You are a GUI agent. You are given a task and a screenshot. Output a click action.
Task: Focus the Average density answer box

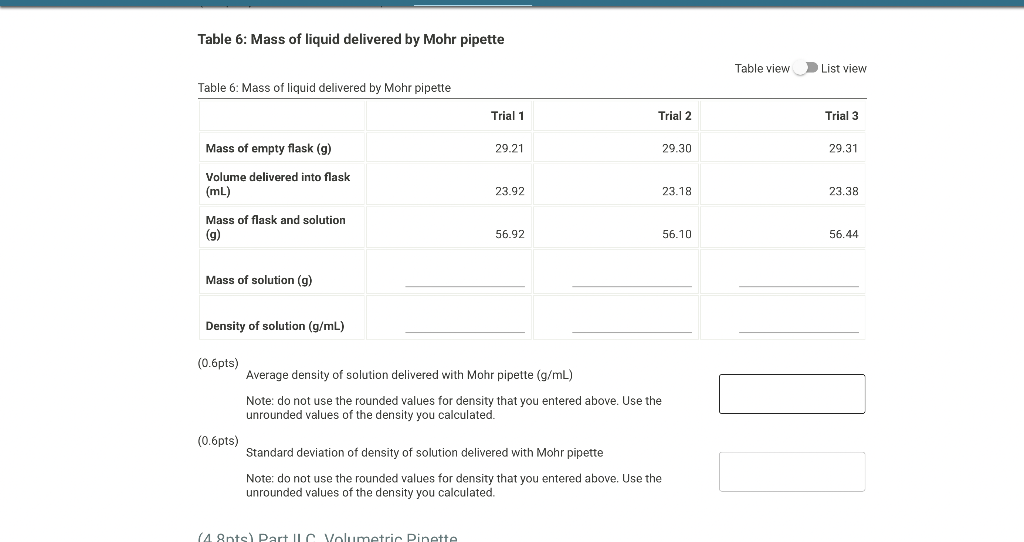[x=792, y=394]
